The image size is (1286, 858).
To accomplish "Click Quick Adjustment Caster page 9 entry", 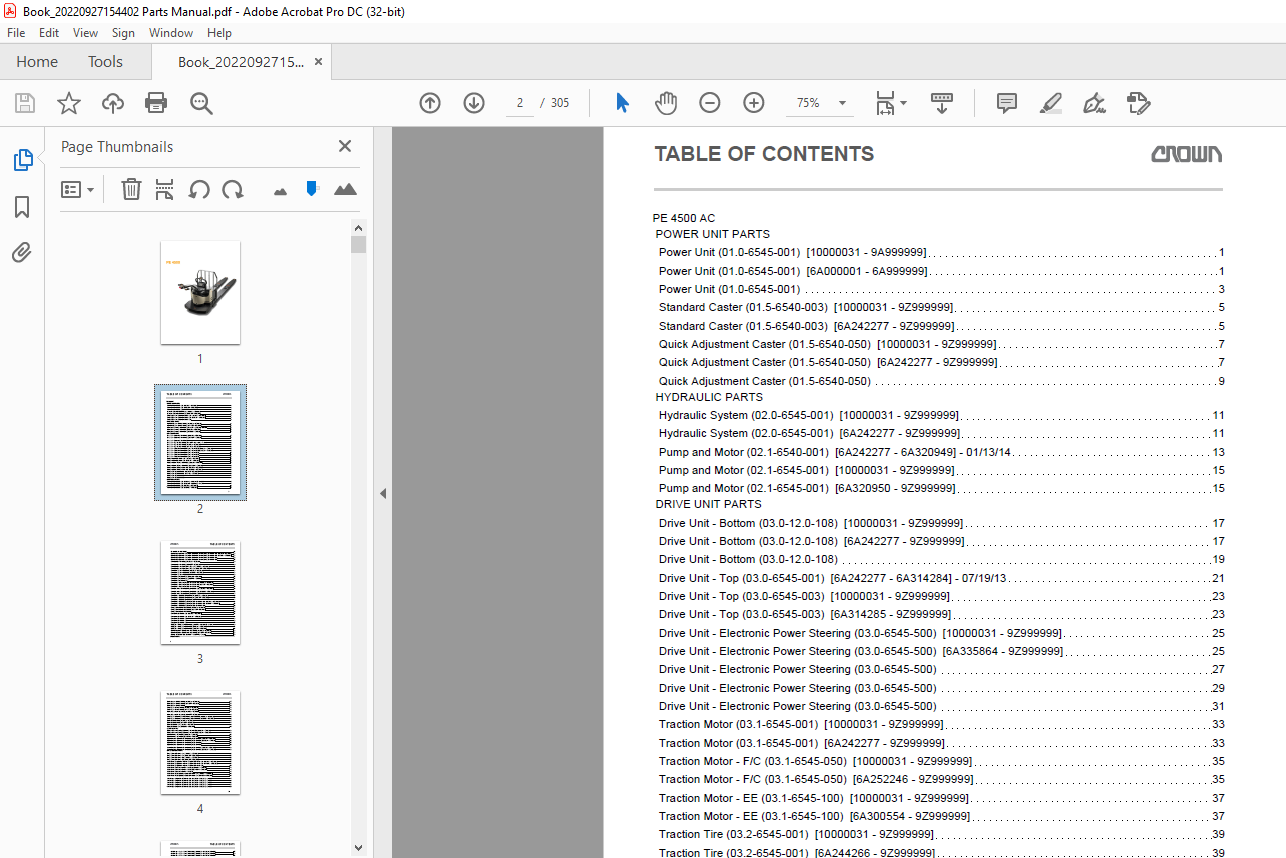I will click(941, 381).
